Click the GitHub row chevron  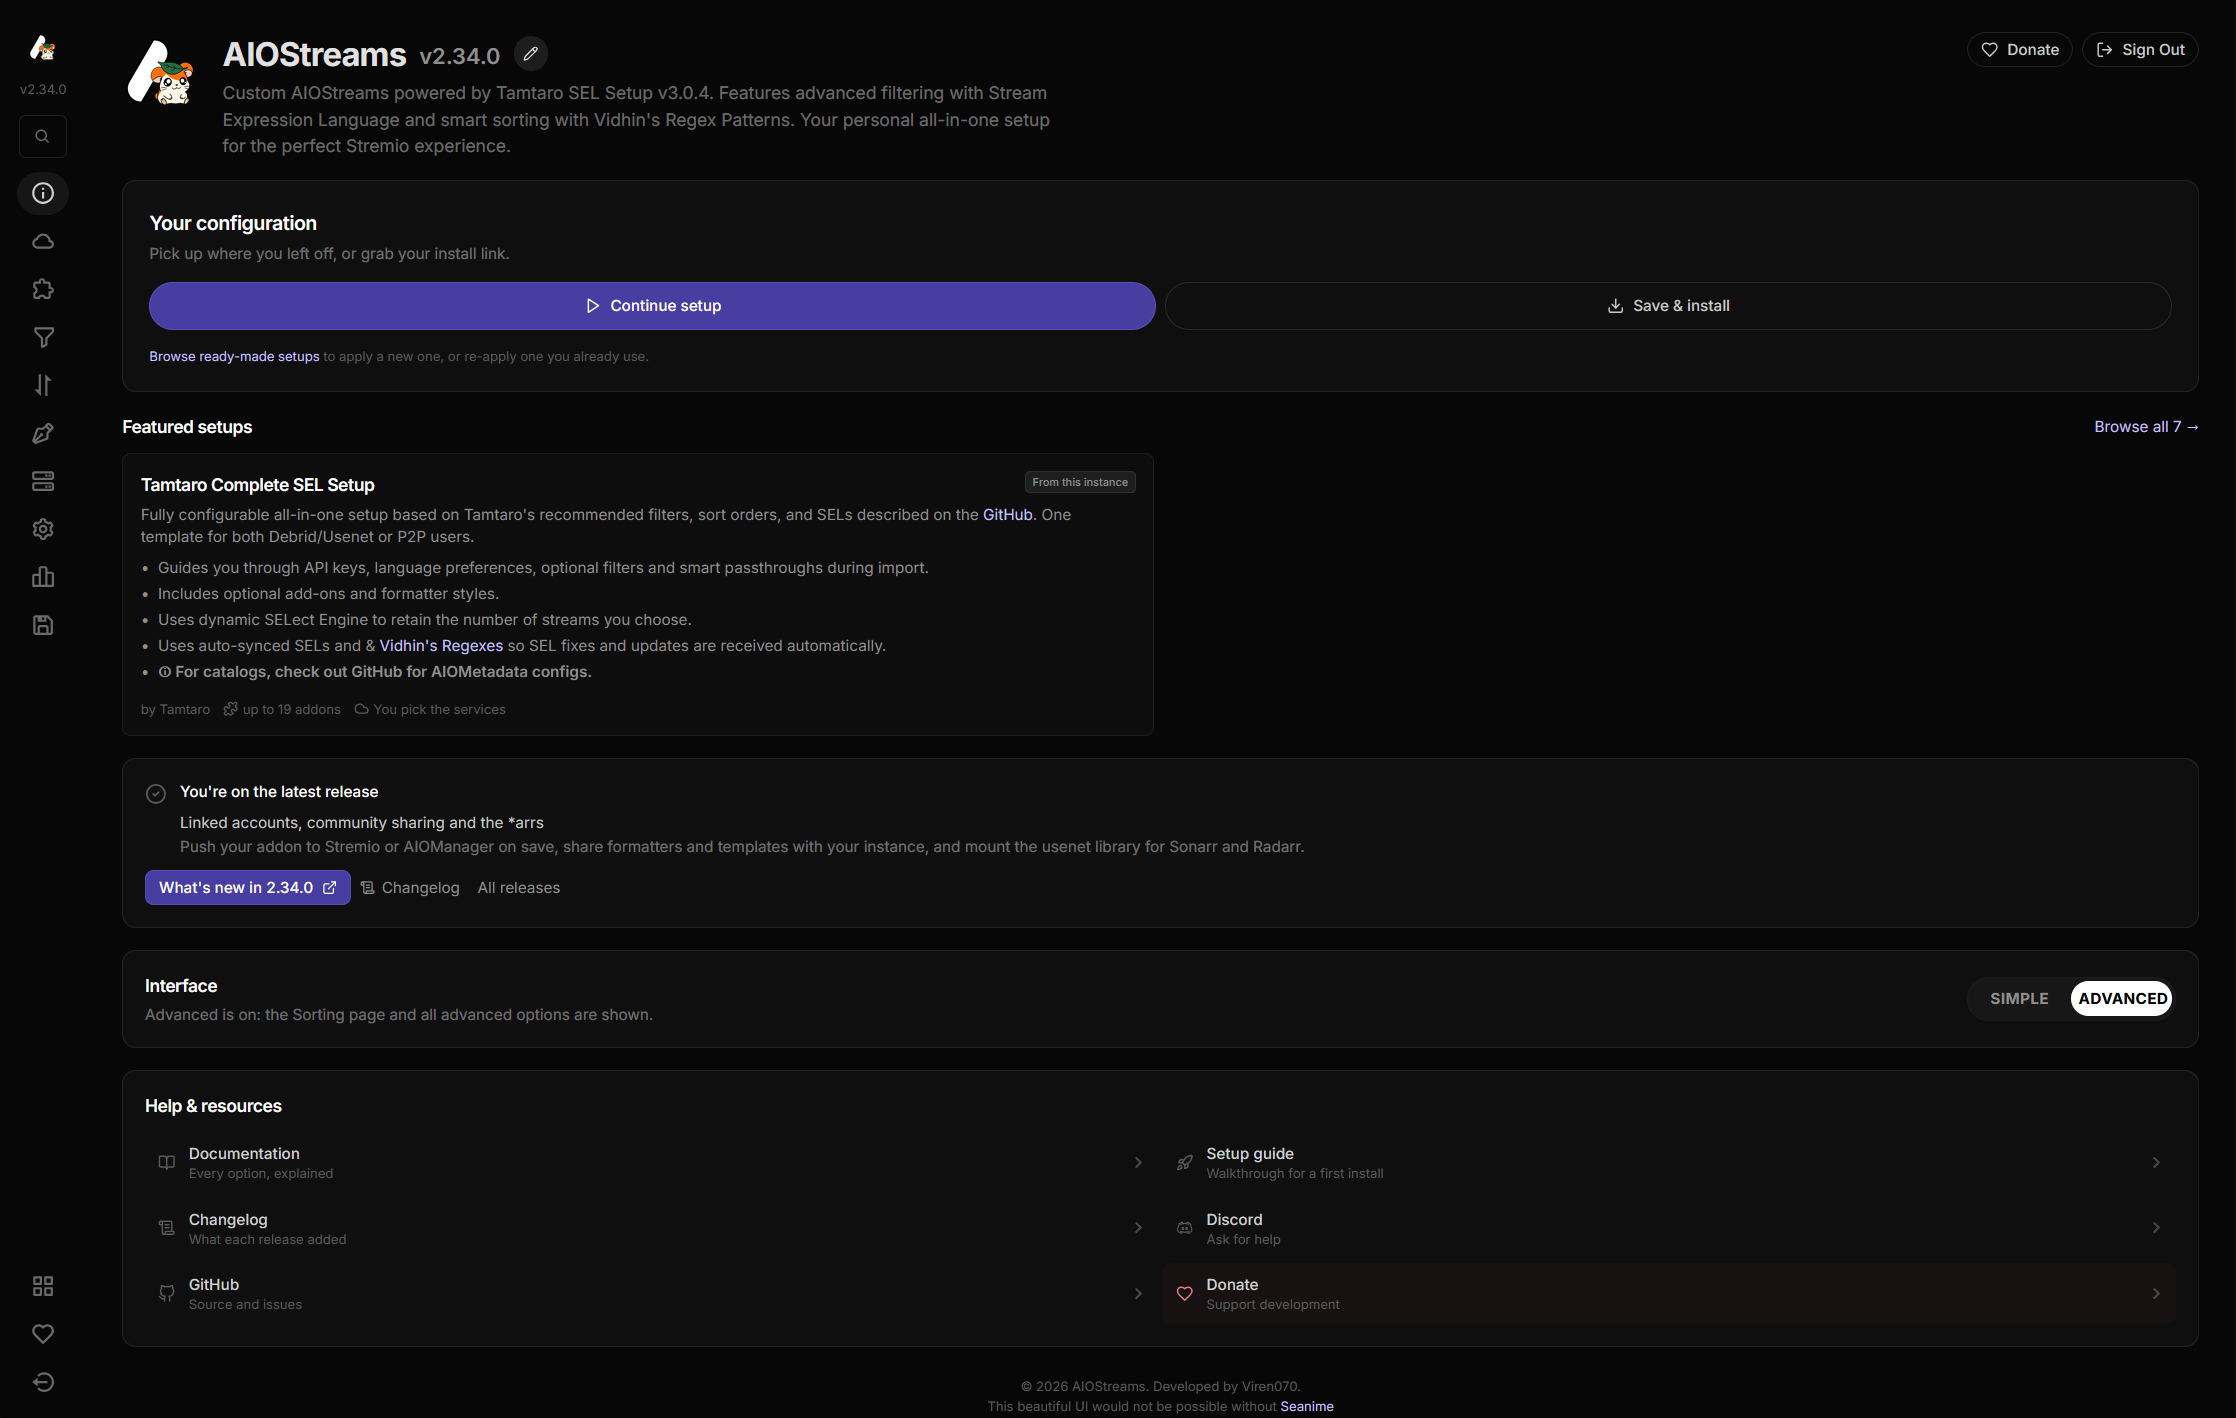point(1138,1294)
